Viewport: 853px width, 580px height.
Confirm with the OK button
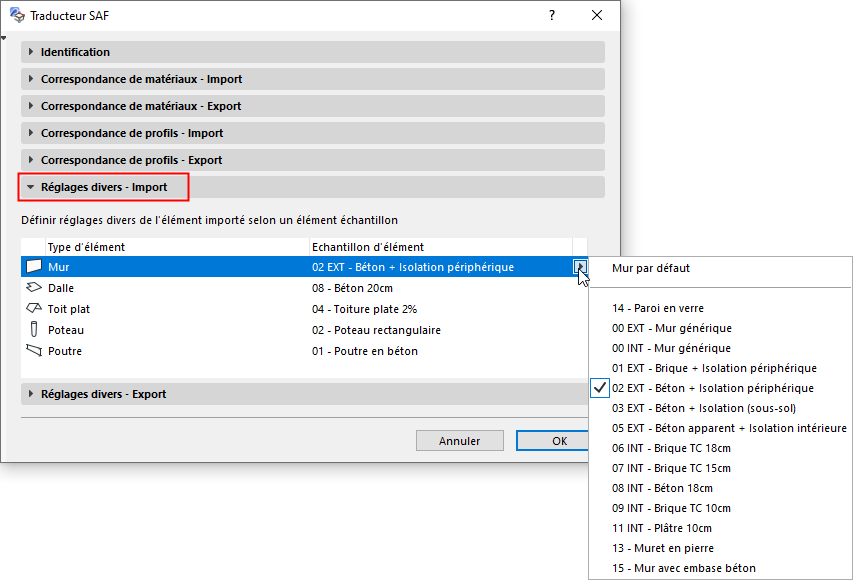pos(553,441)
